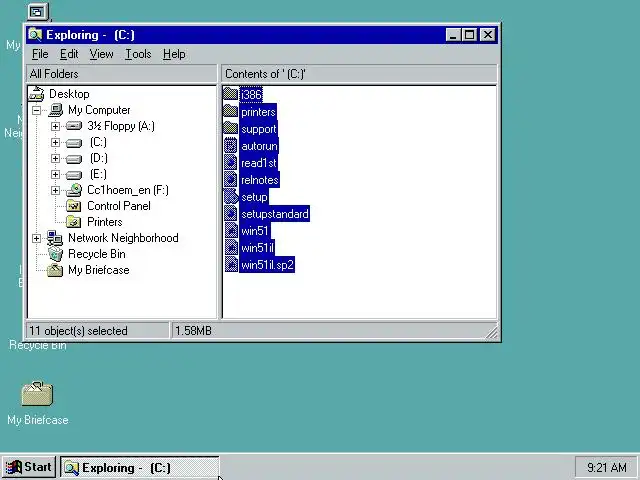This screenshot has height=480, width=640.
Task: Expand the 3½ Floppy (A:) node
Action: tap(56, 126)
